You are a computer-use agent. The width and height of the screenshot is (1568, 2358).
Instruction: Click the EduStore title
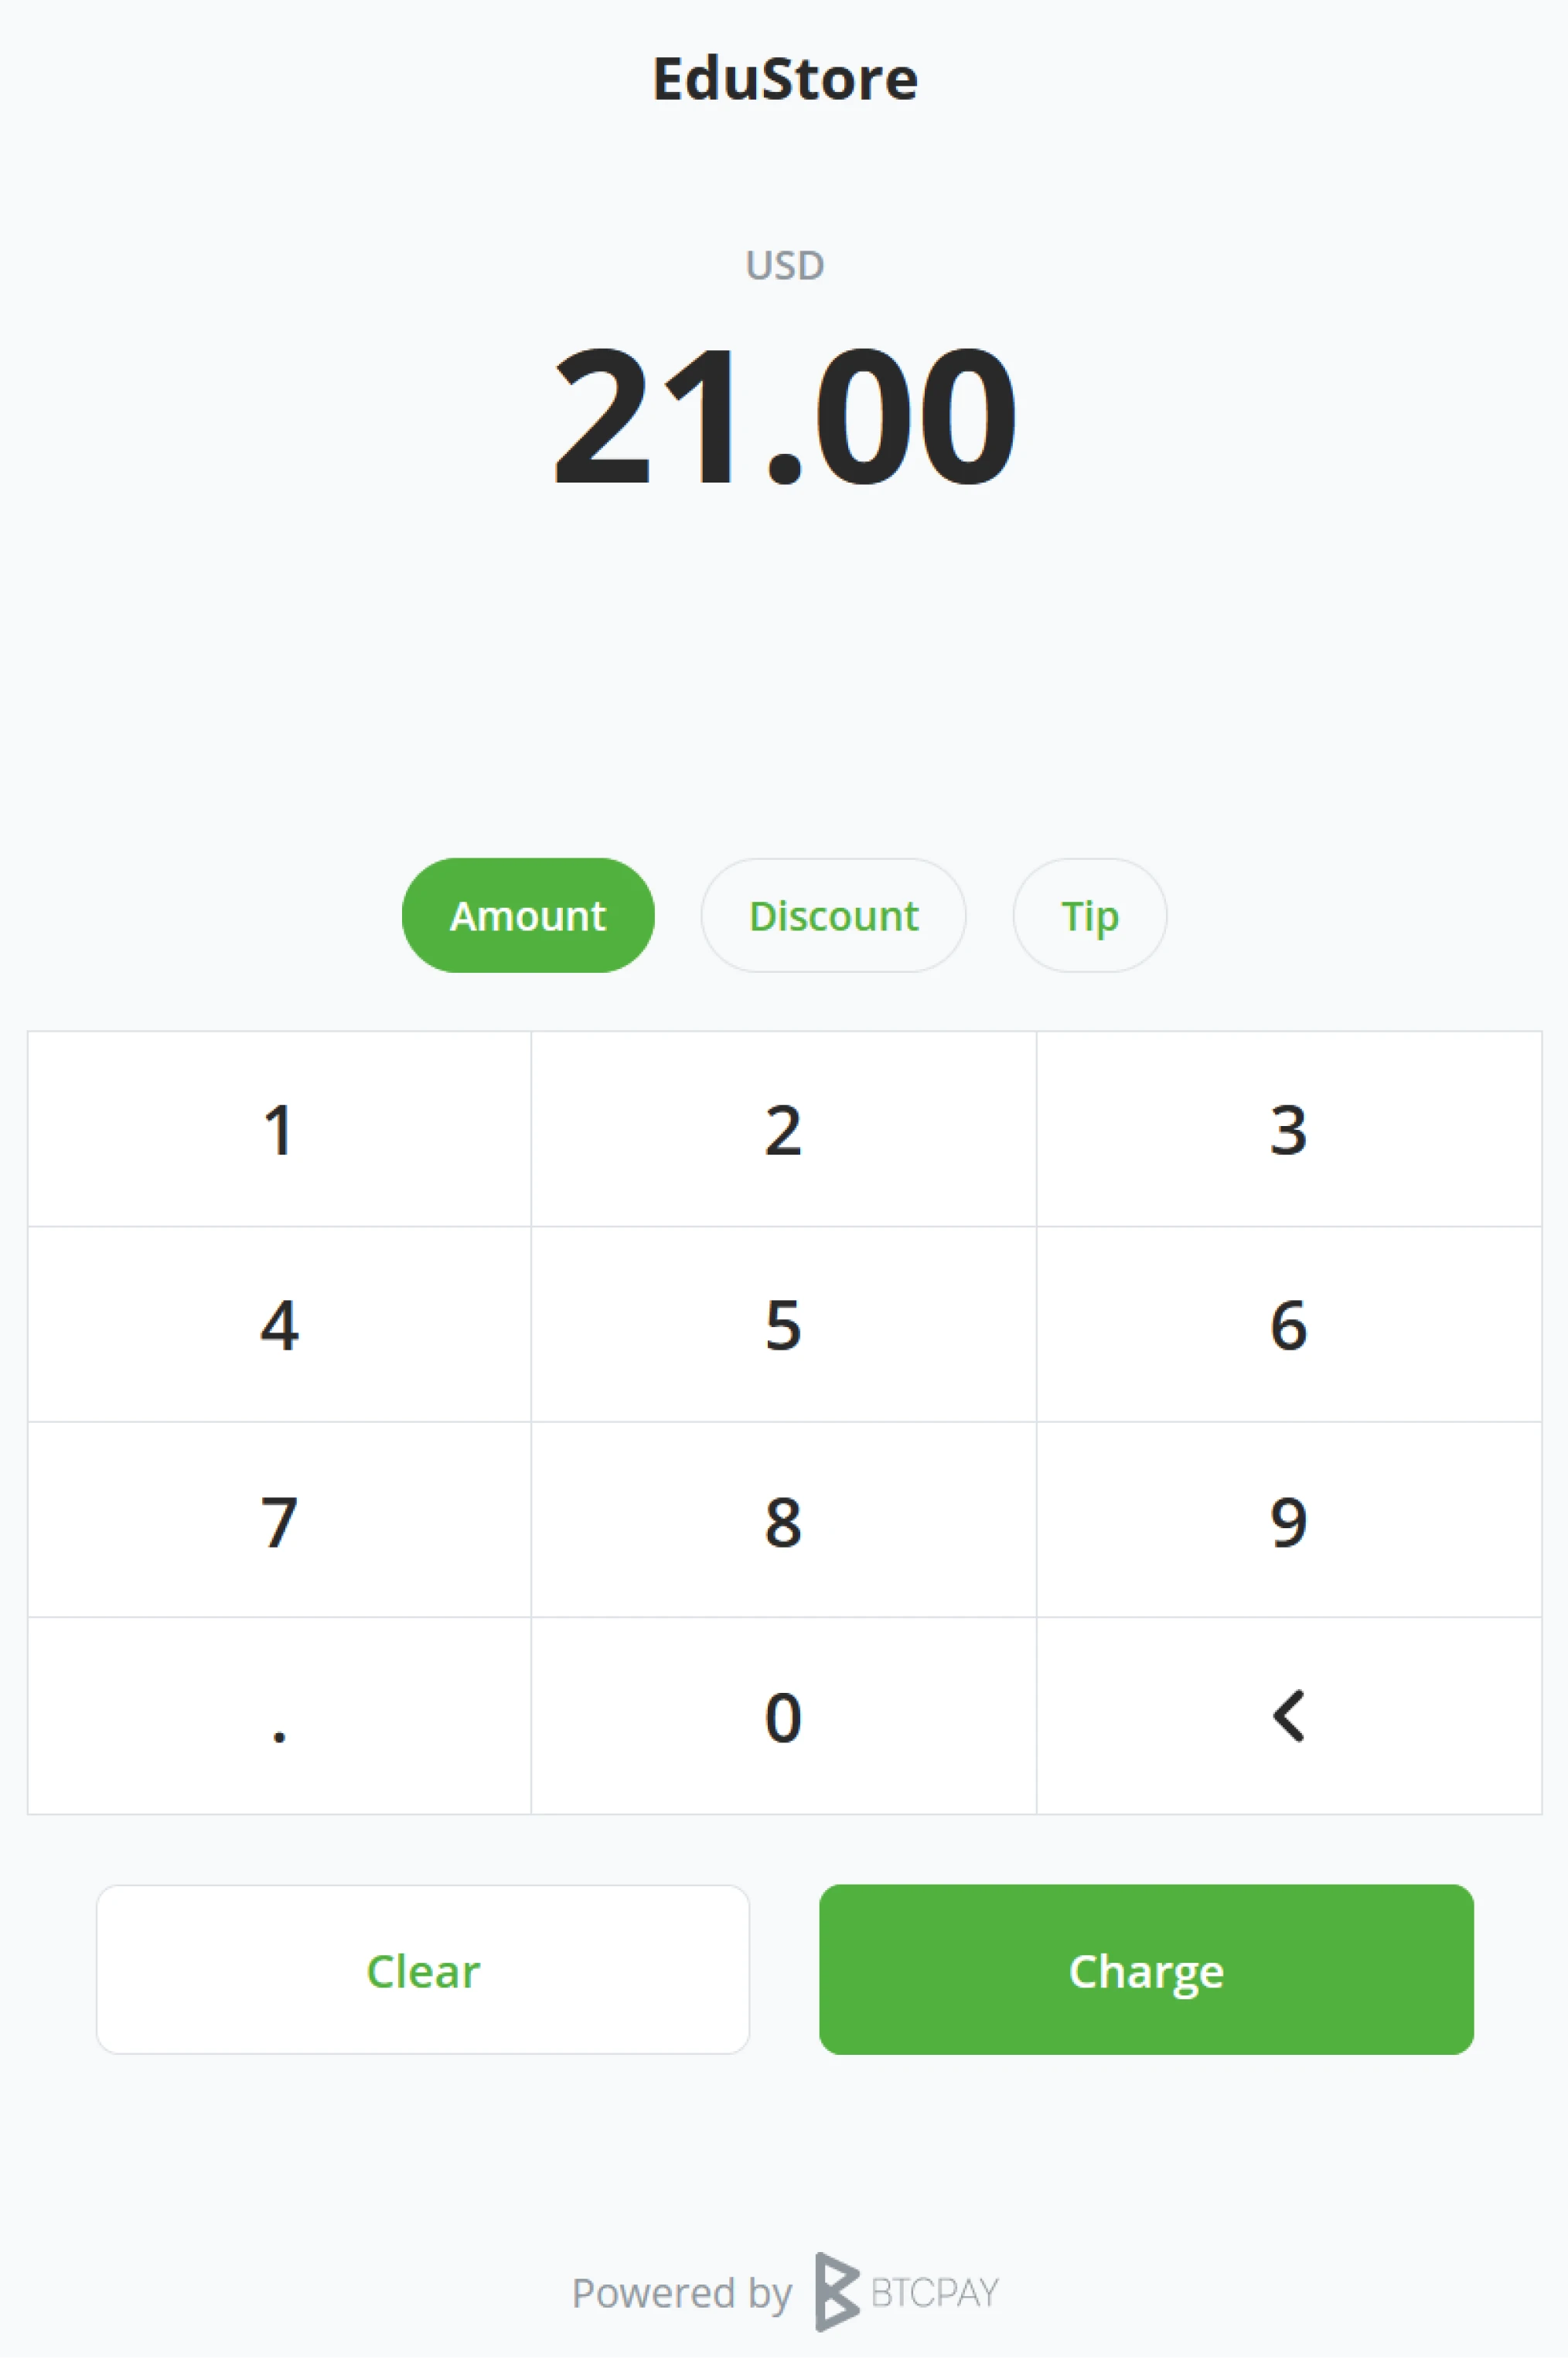[x=784, y=78]
